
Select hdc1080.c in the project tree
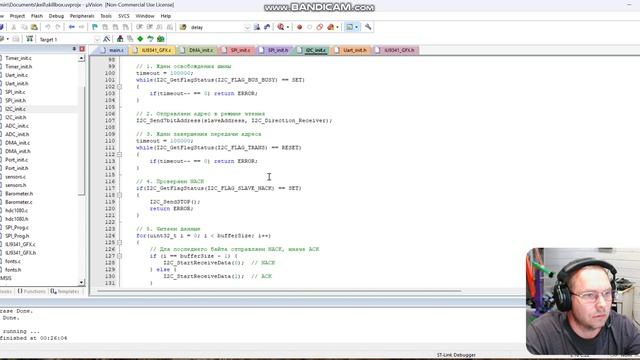click(x=16, y=211)
